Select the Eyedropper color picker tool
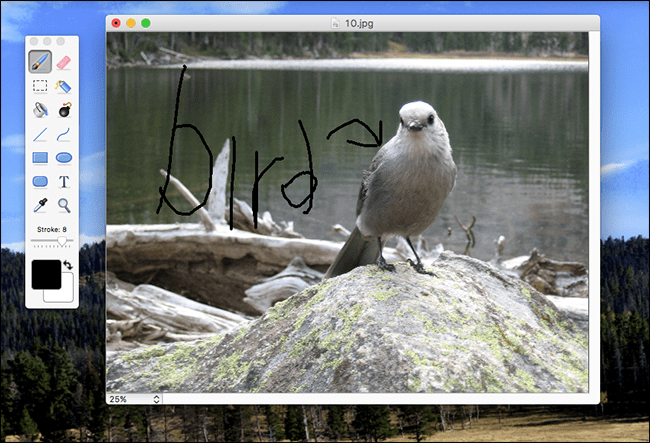The height and width of the screenshot is (443, 650). click(x=40, y=206)
